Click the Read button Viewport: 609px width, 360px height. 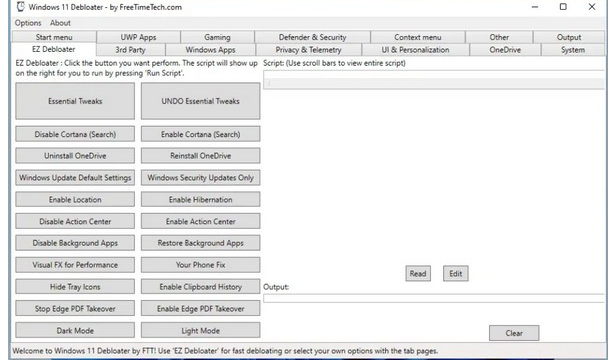(x=418, y=273)
